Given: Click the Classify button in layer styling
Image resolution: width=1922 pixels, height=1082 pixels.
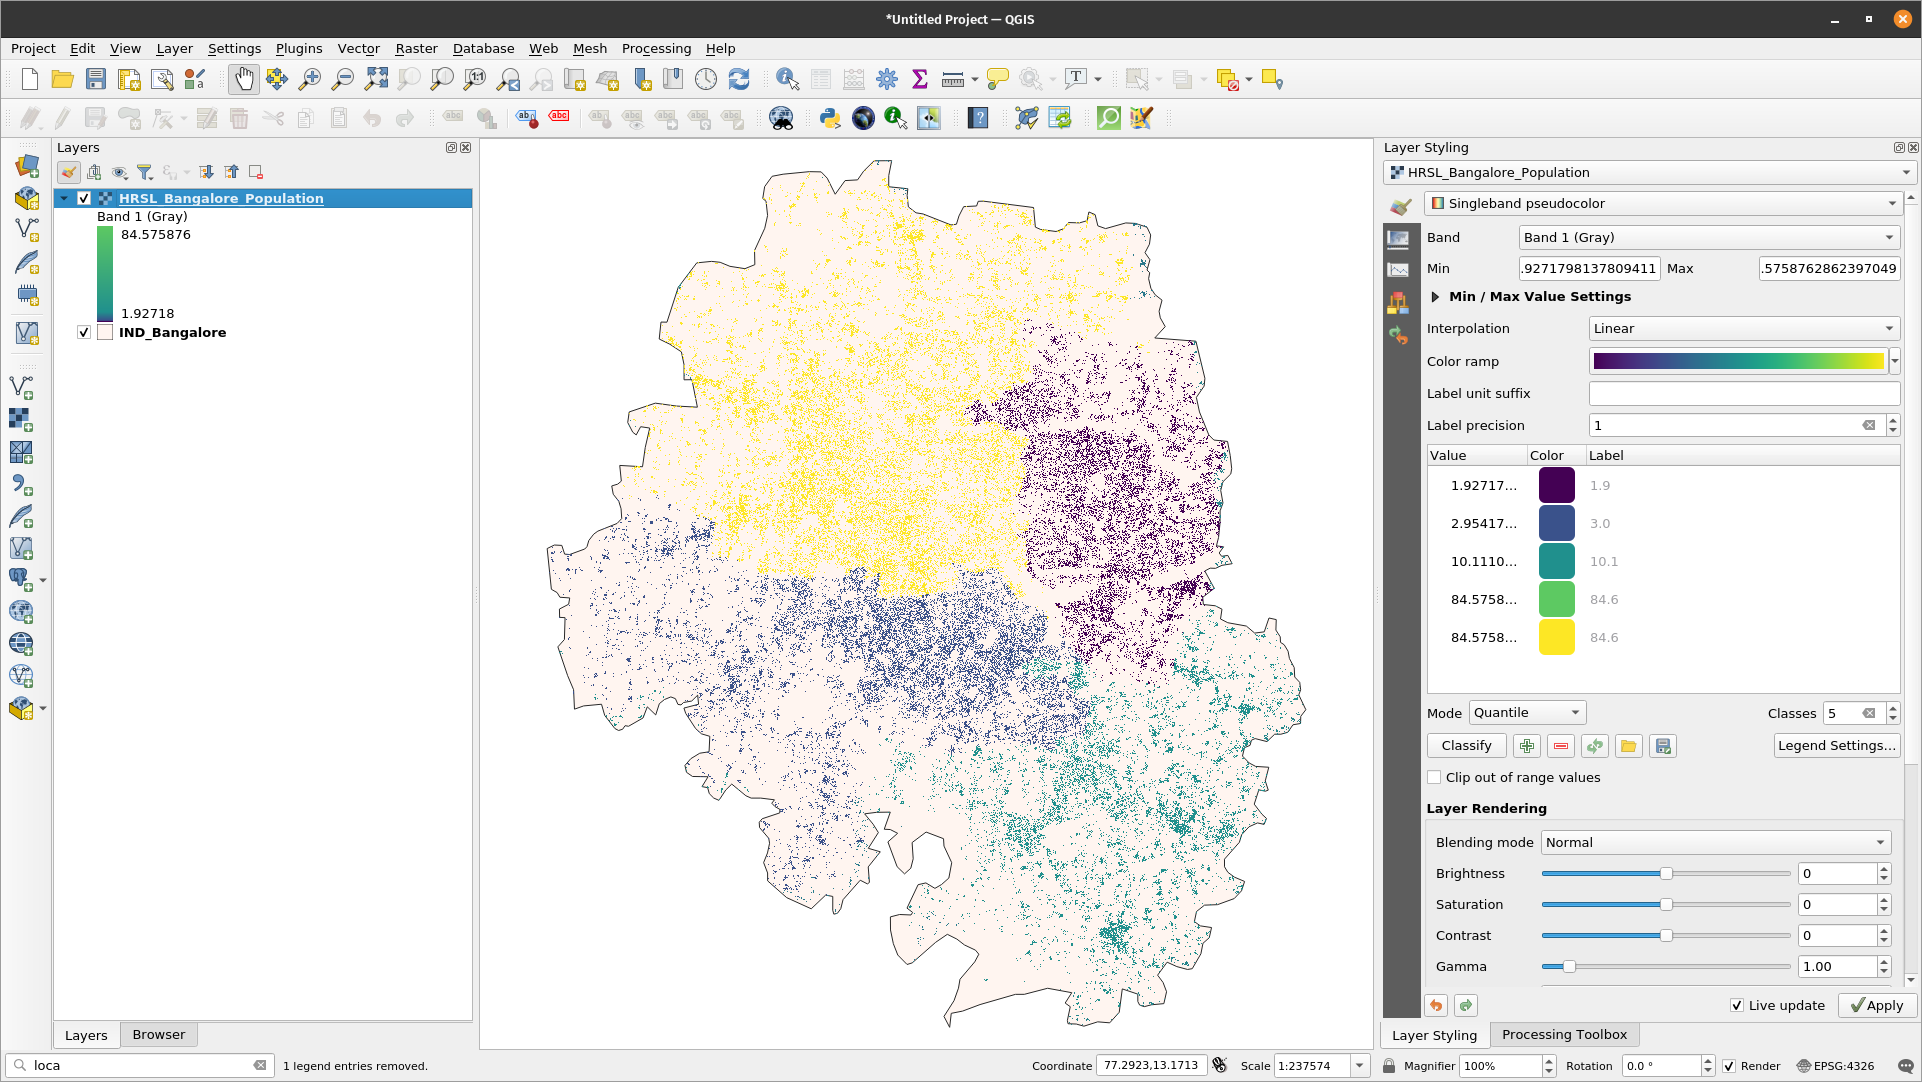Looking at the screenshot, I should (1467, 746).
